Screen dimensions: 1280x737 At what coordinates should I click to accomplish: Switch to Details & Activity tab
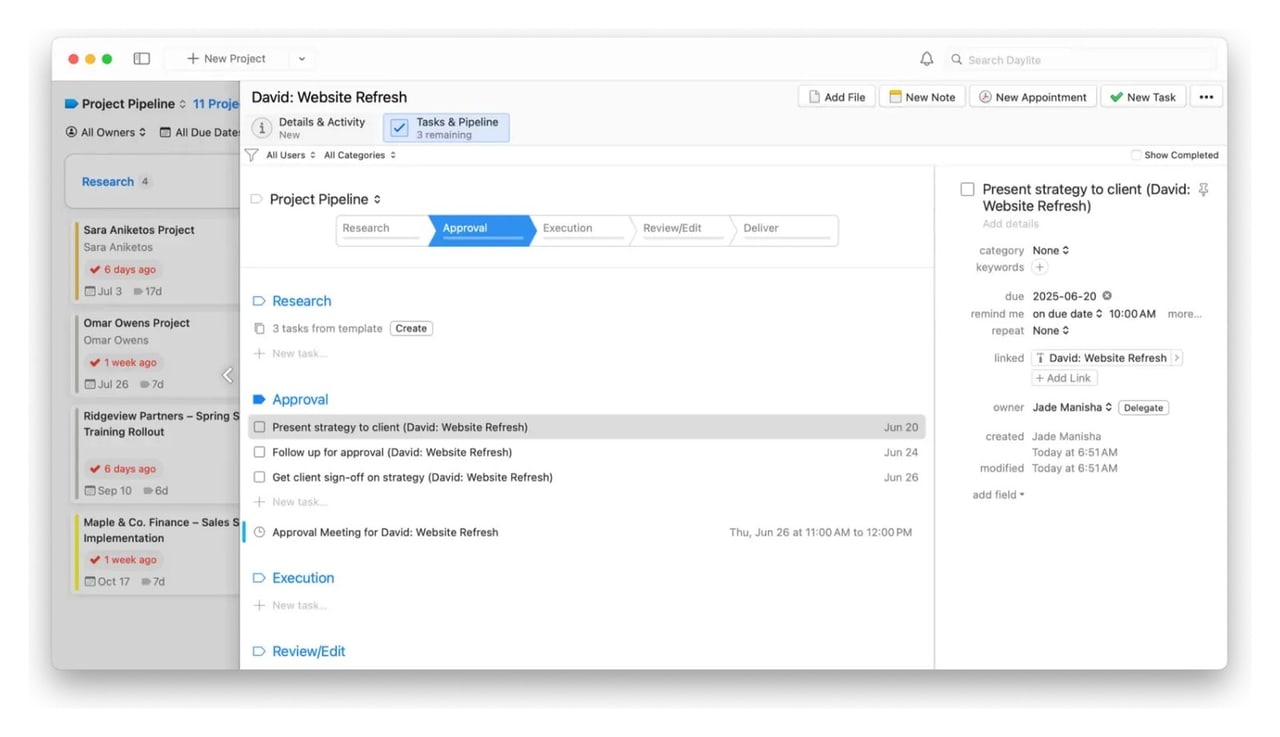click(x=311, y=128)
